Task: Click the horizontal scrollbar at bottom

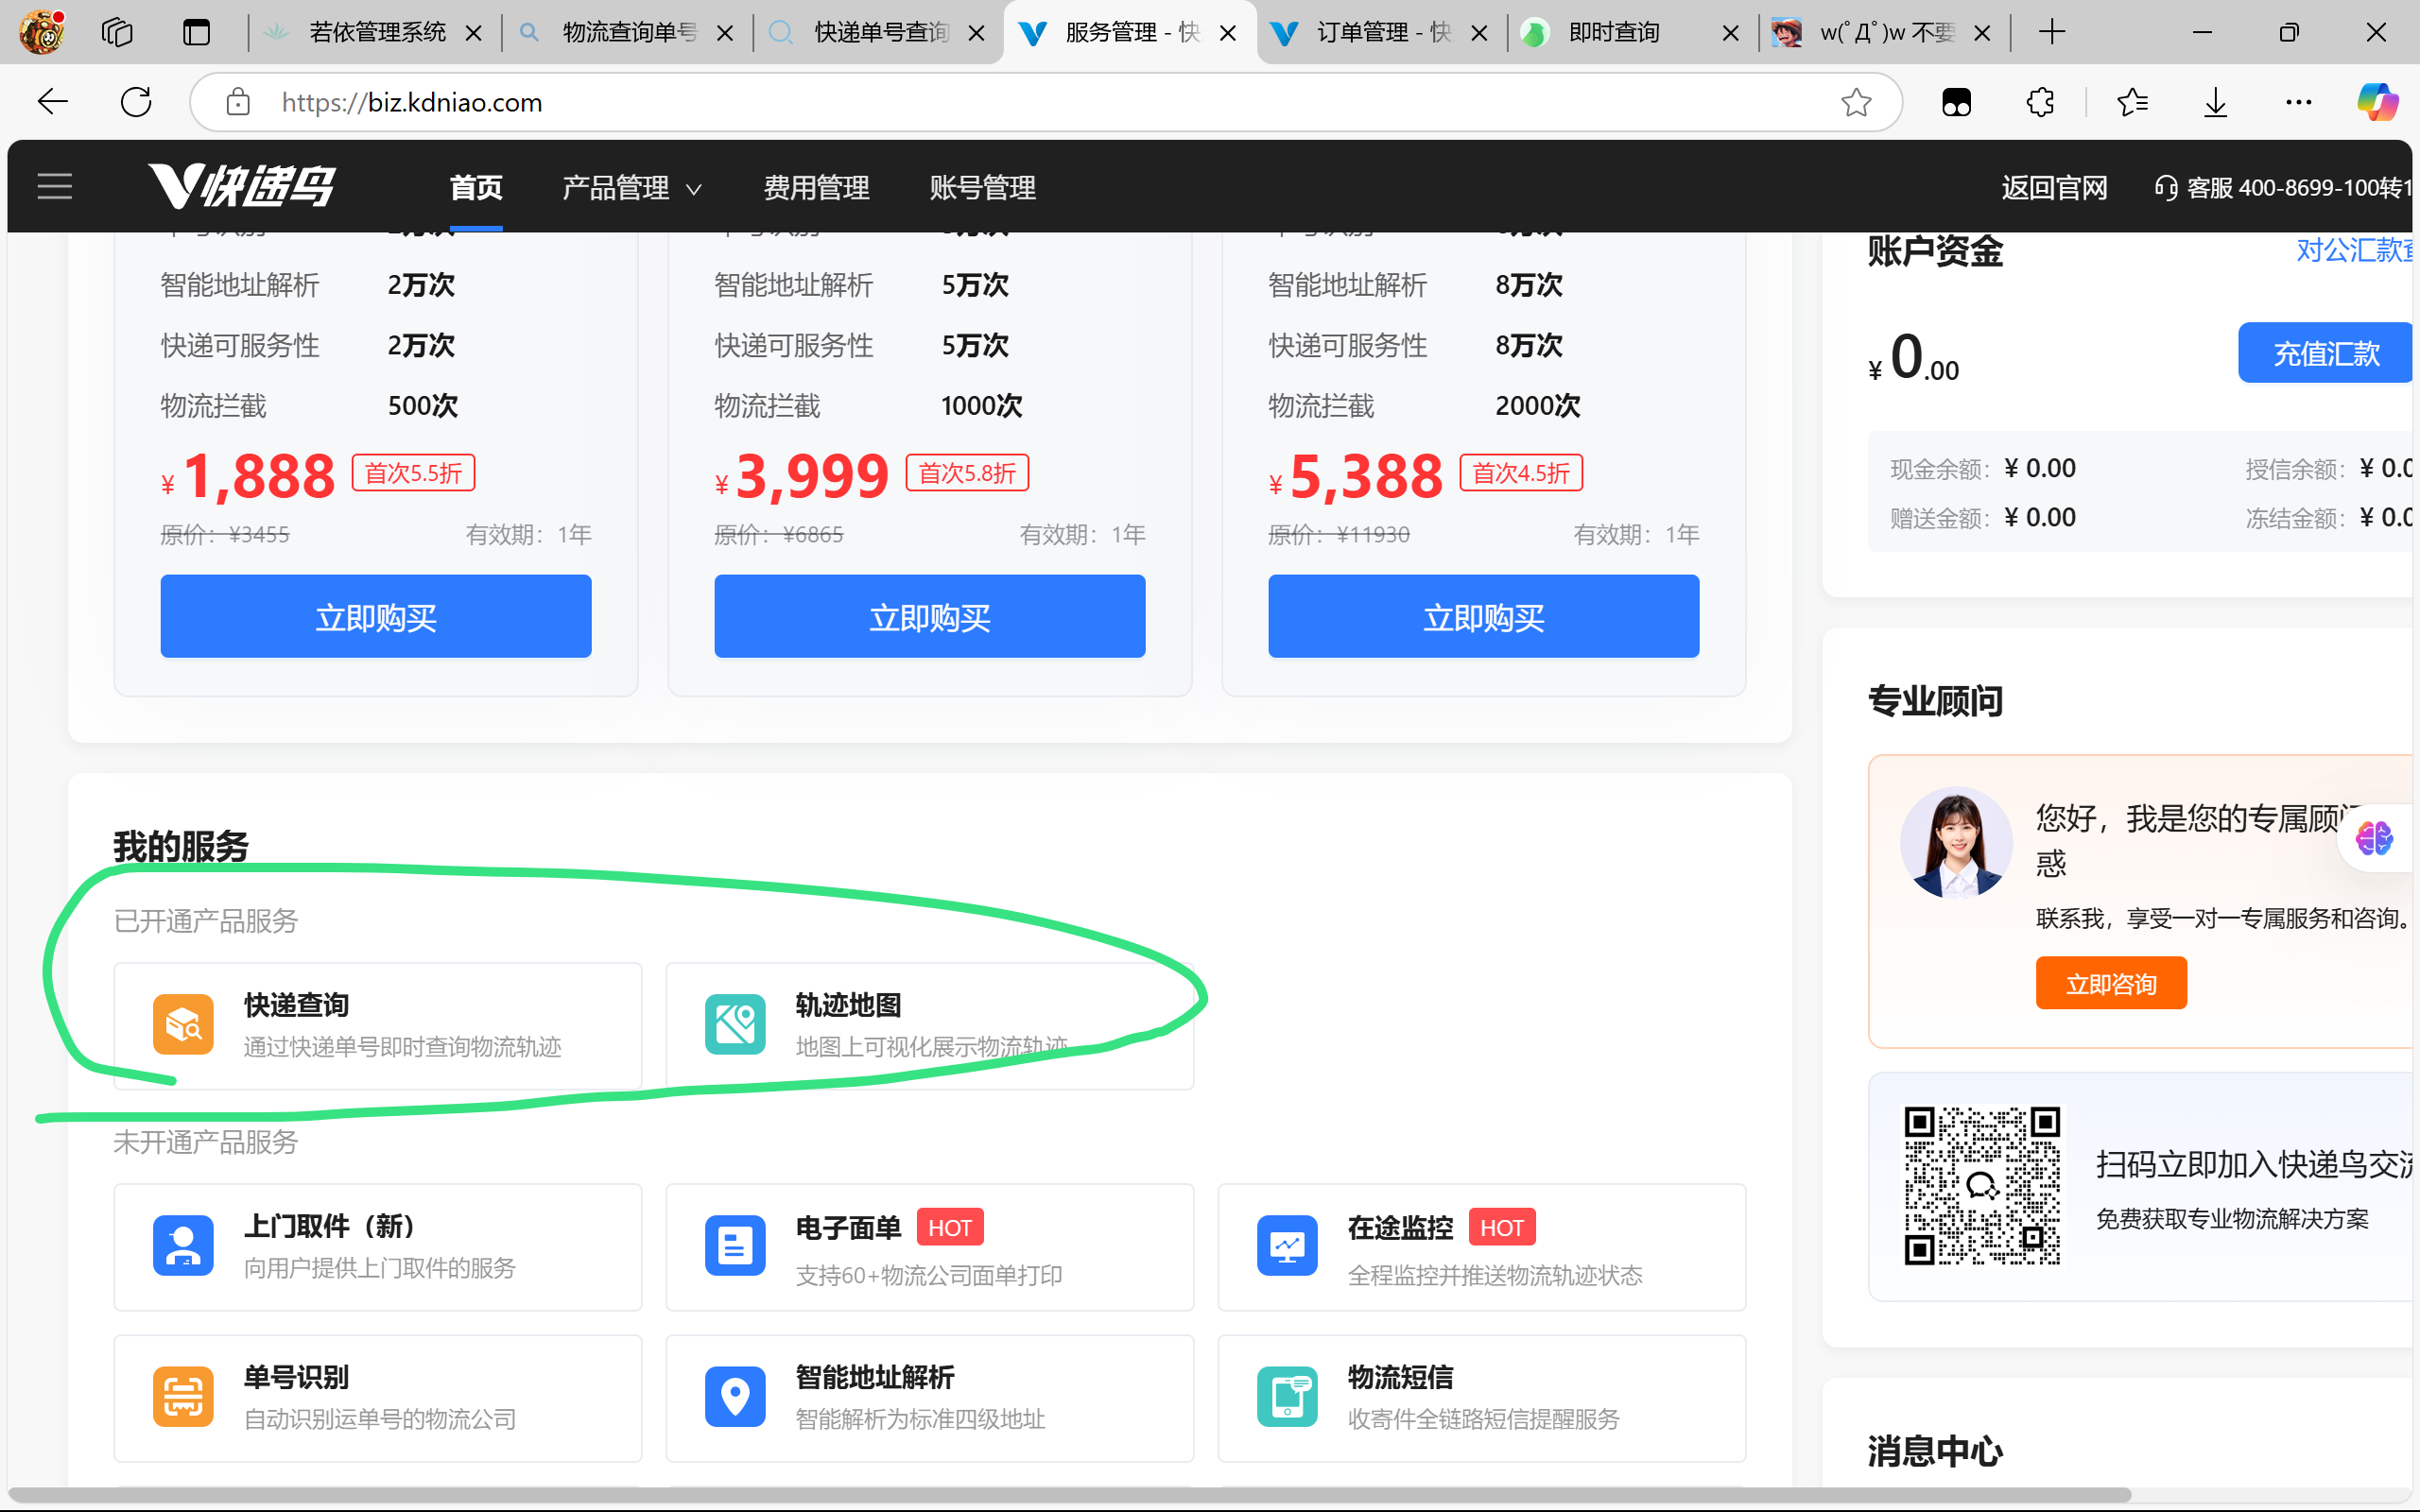Action: point(1070,1495)
